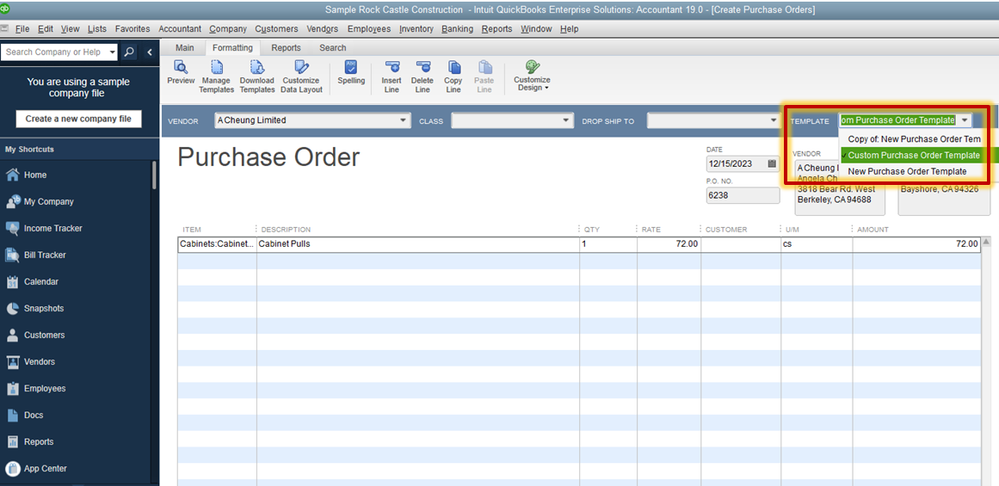Viewport: 999px width, 486px height.
Task: Choose Custom Purchase Order Template
Action: pyautogui.click(x=914, y=155)
